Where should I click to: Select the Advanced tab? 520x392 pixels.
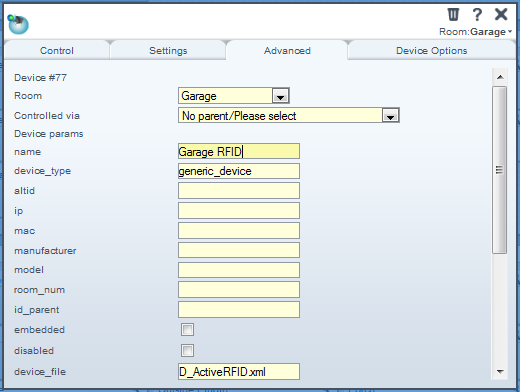tap(287, 51)
